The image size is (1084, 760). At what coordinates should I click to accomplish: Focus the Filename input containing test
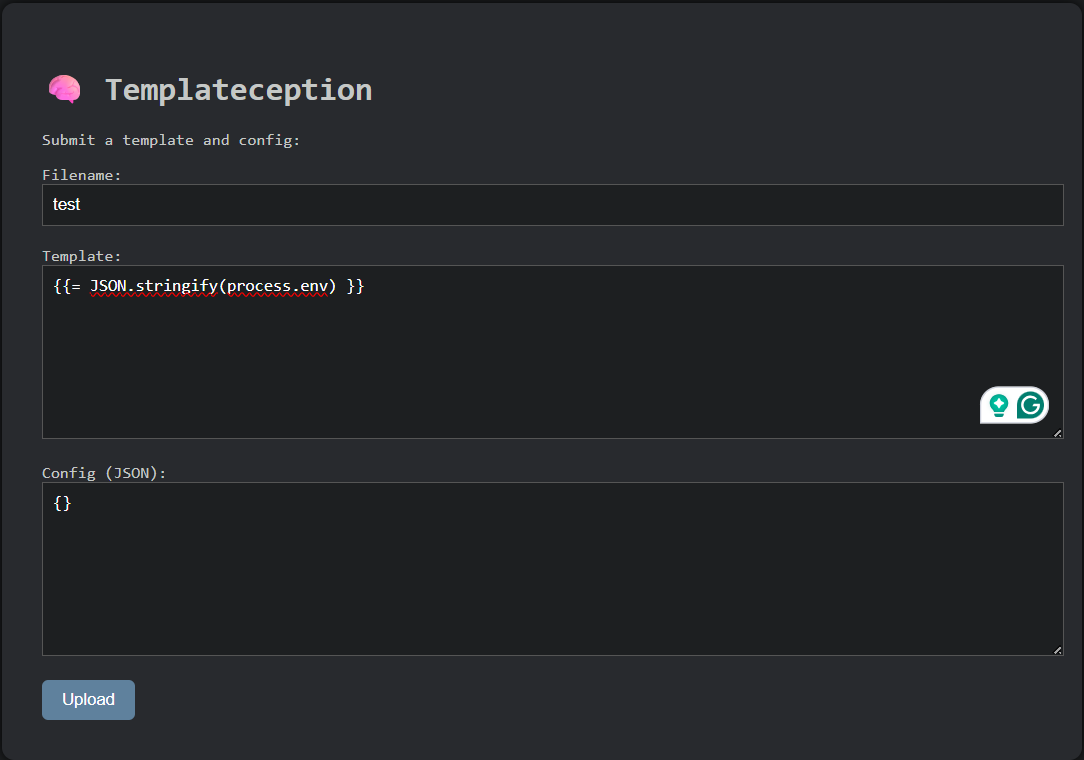tap(552, 205)
